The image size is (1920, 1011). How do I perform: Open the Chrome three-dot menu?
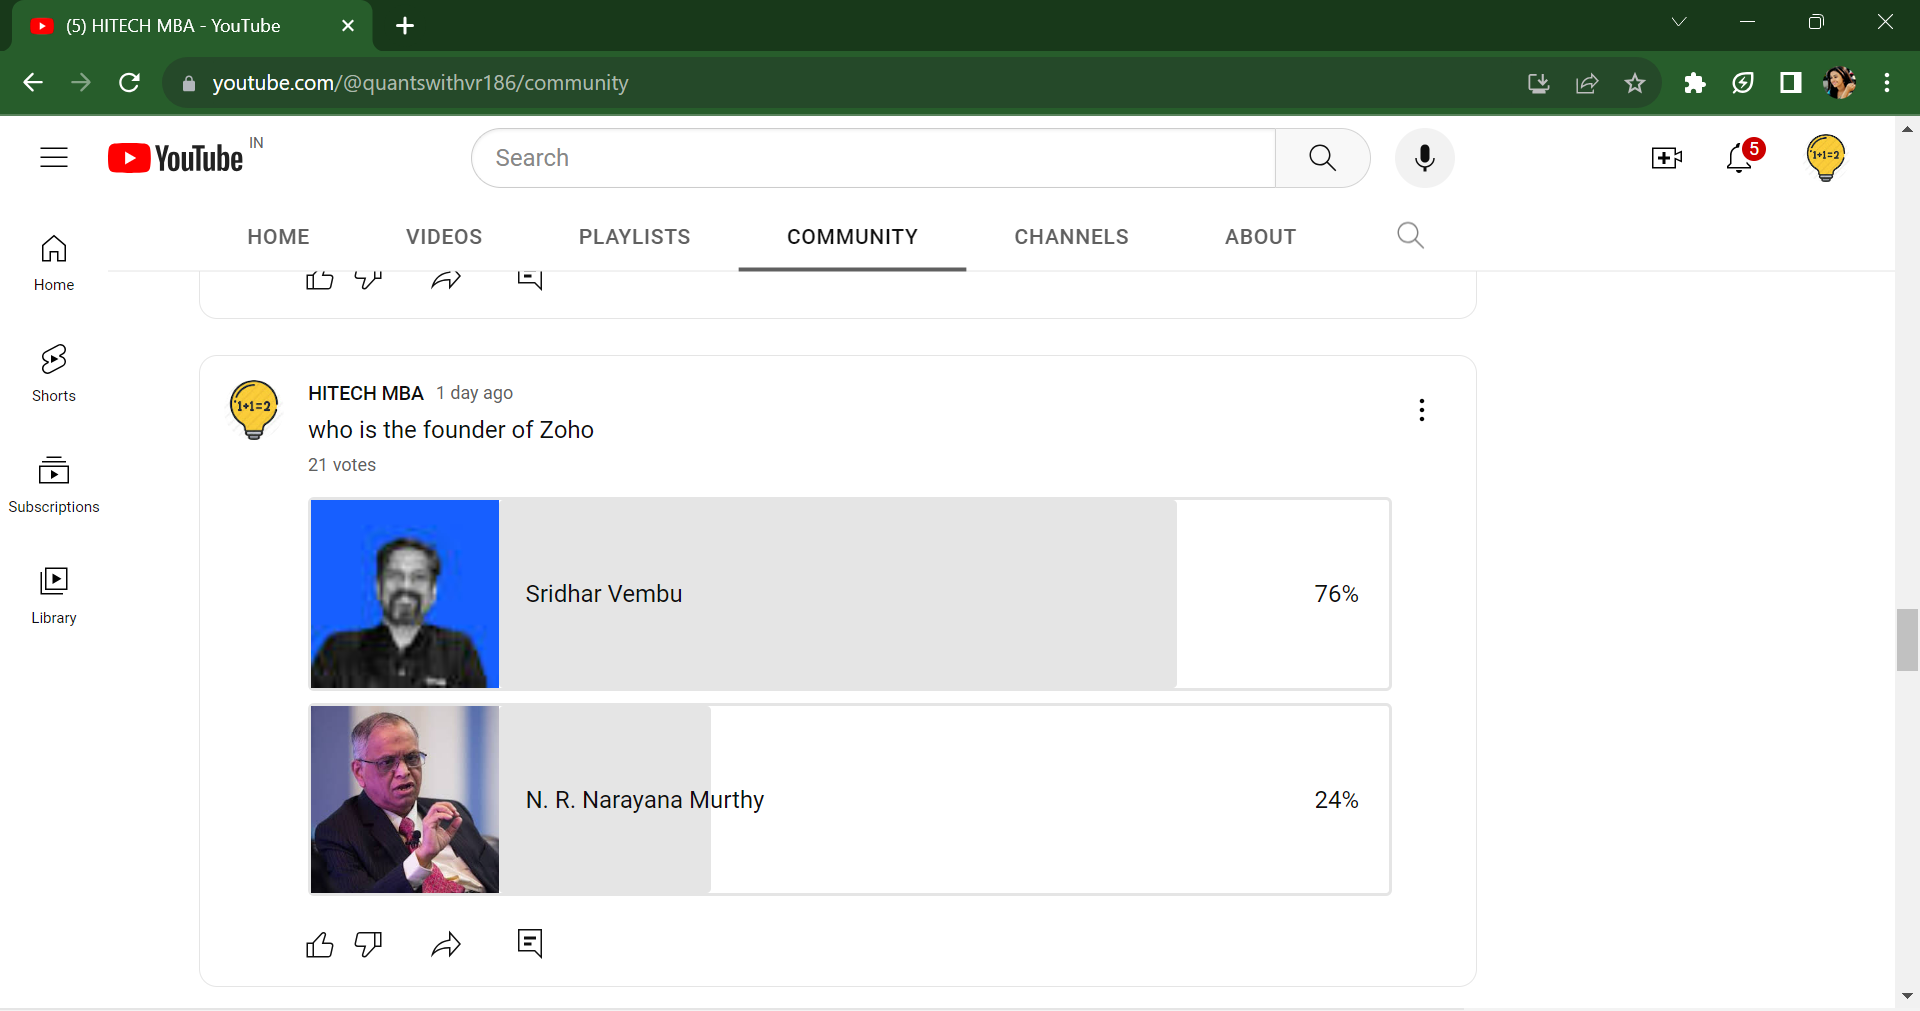pos(1887,83)
